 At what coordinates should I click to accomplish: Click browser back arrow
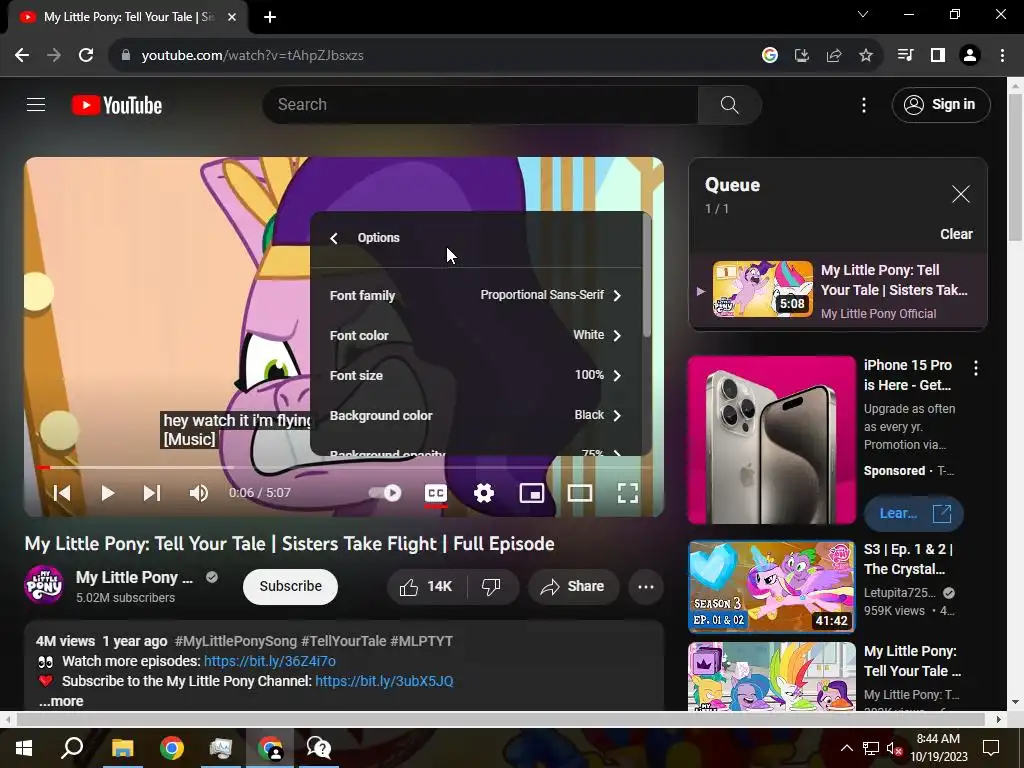pos(22,56)
